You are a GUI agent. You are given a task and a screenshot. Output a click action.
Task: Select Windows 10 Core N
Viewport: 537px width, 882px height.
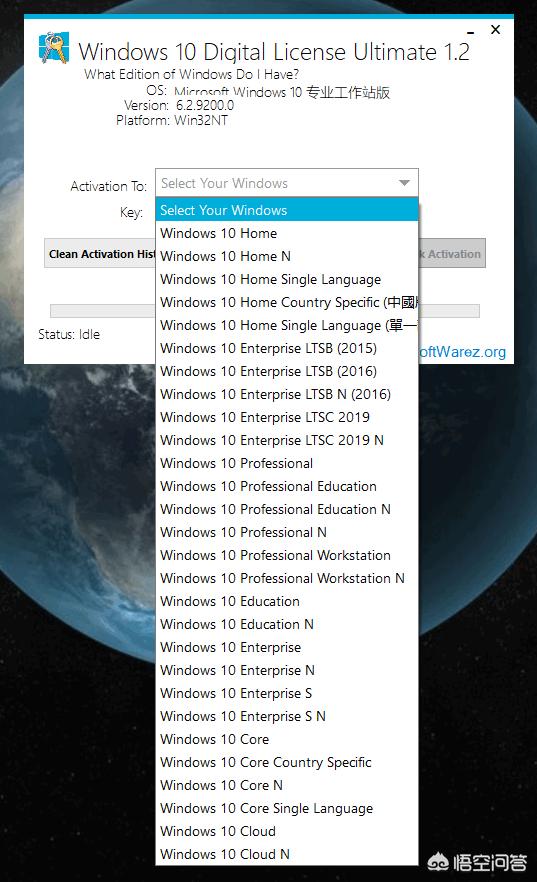click(287, 785)
